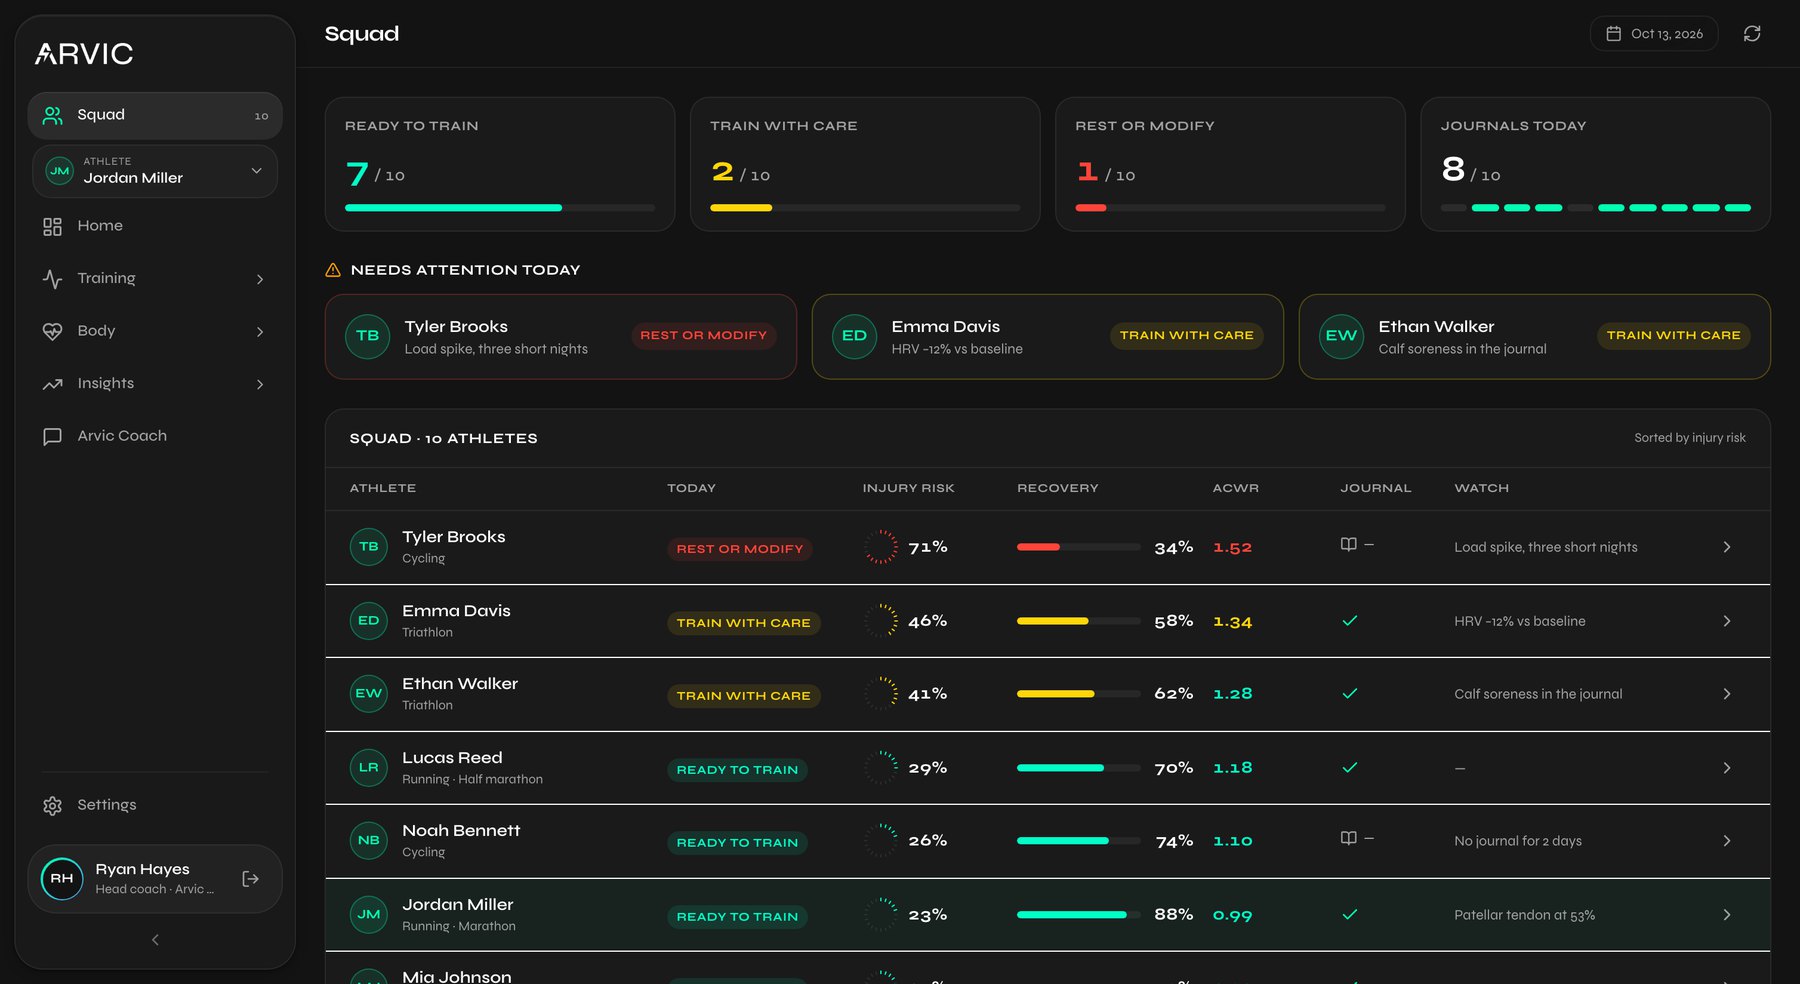Click the Journals Today segmented bar
The height and width of the screenshot is (984, 1800).
[1596, 208]
